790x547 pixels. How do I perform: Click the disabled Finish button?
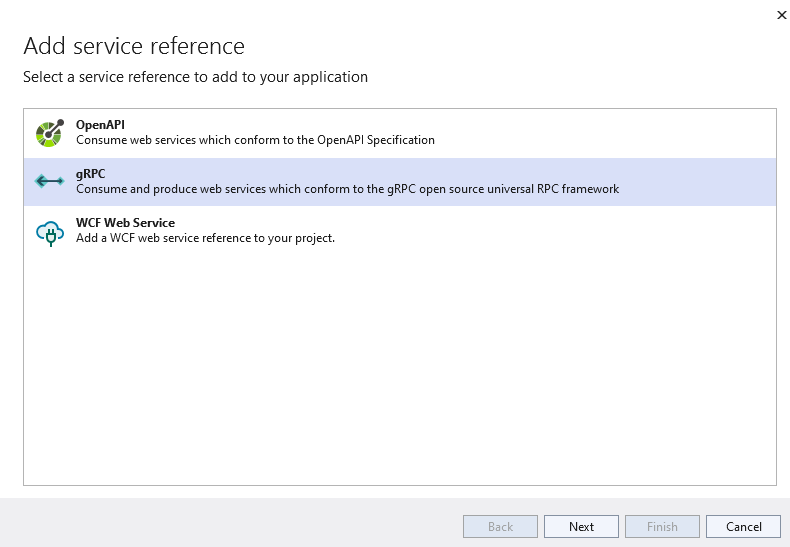pyautogui.click(x=663, y=526)
